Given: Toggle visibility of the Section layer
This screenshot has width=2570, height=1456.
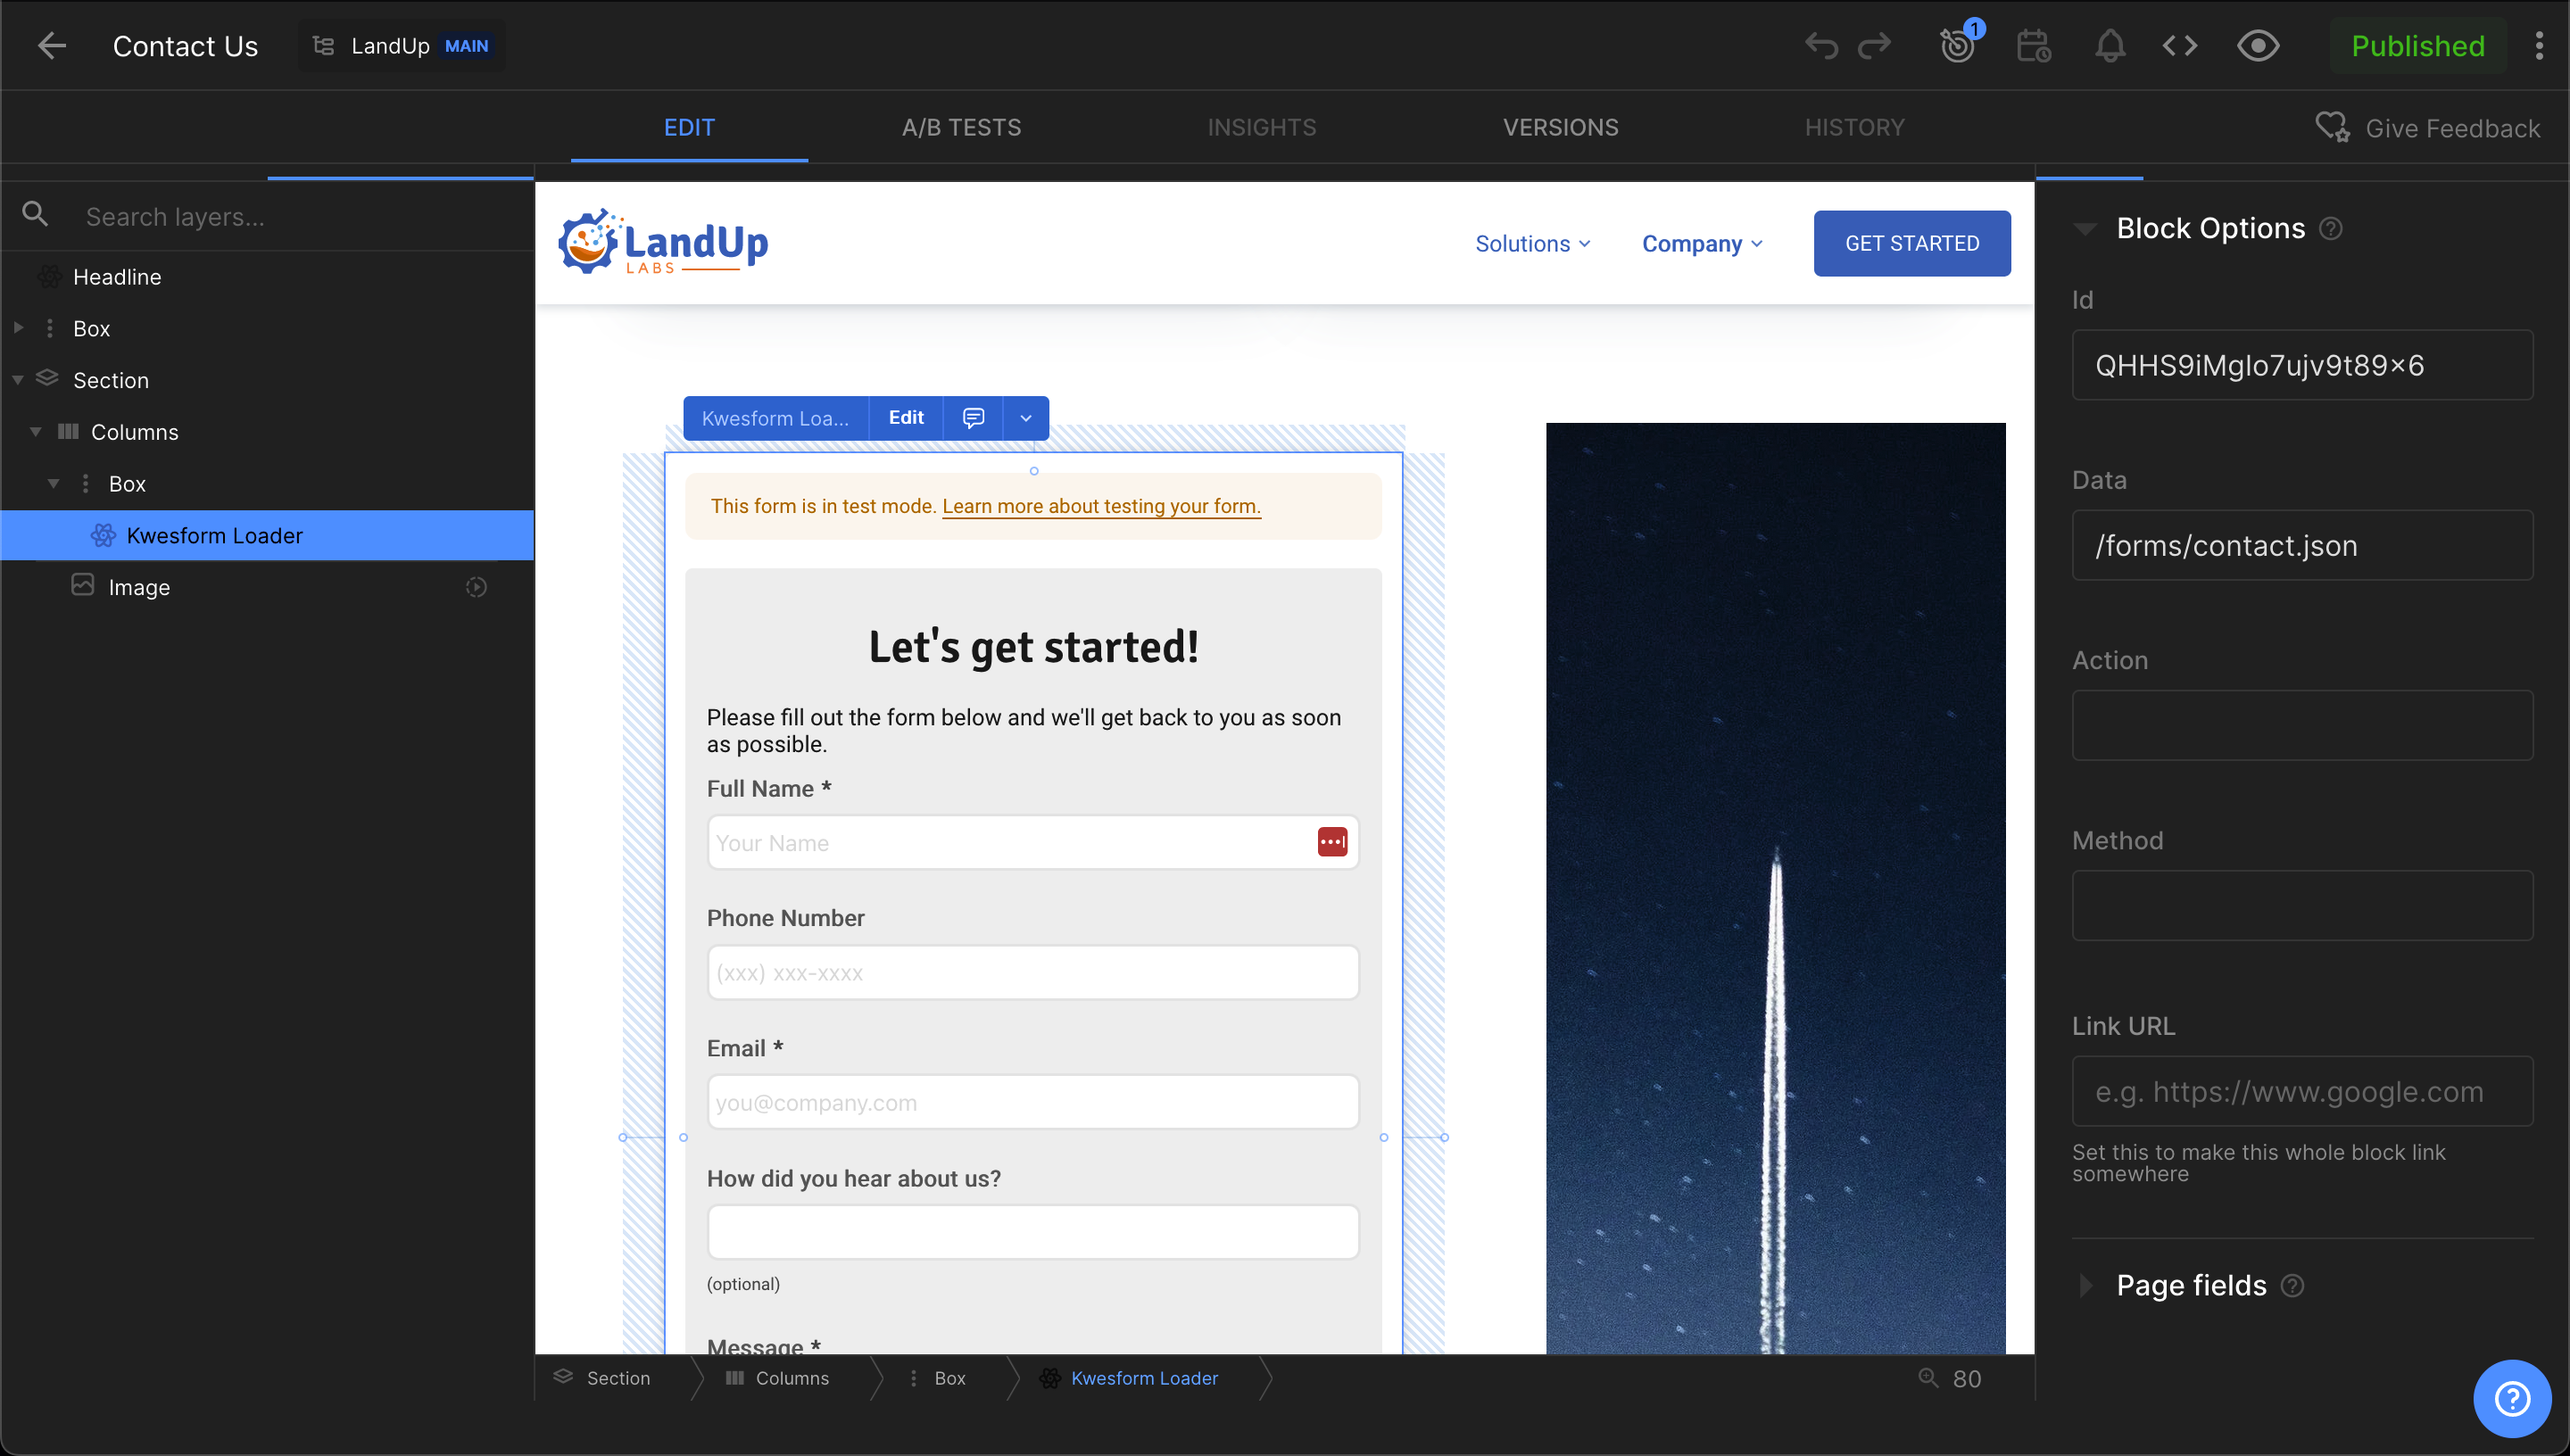Looking at the screenshot, I should pos(475,379).
